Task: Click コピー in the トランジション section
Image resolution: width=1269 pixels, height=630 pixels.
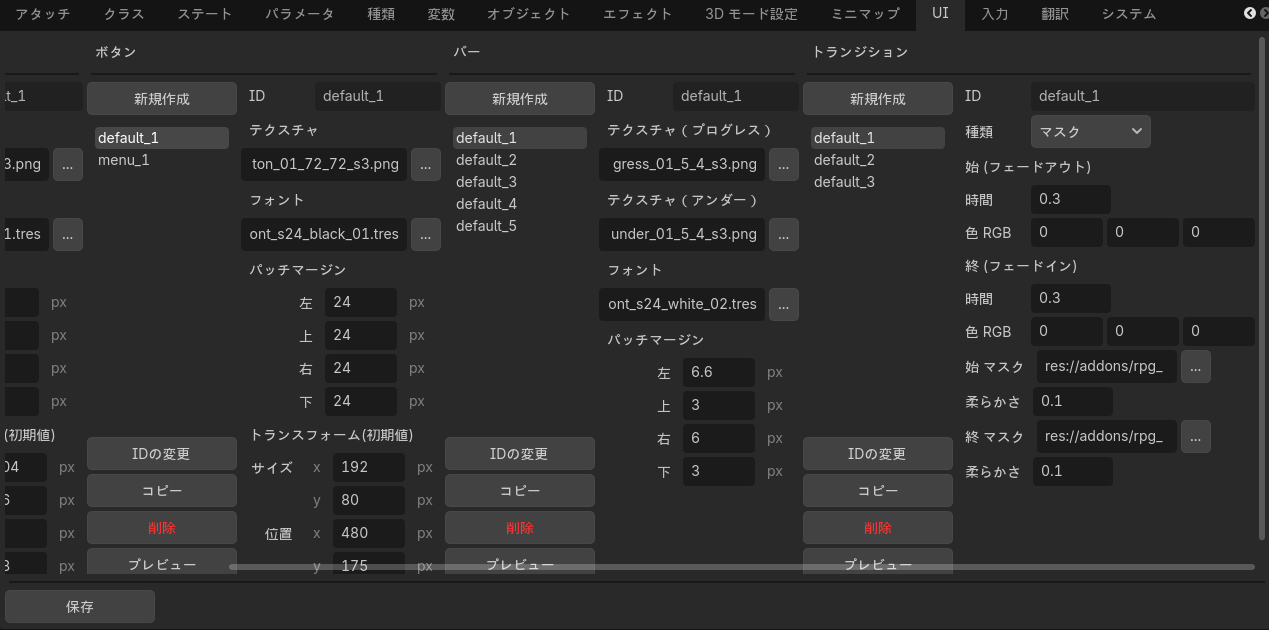Action: point(878,491)
